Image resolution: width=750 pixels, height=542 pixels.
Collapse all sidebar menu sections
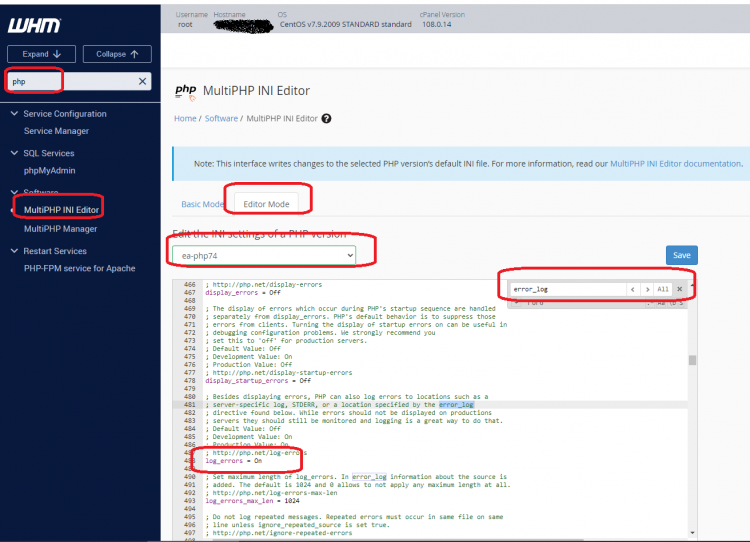[117, 54]
